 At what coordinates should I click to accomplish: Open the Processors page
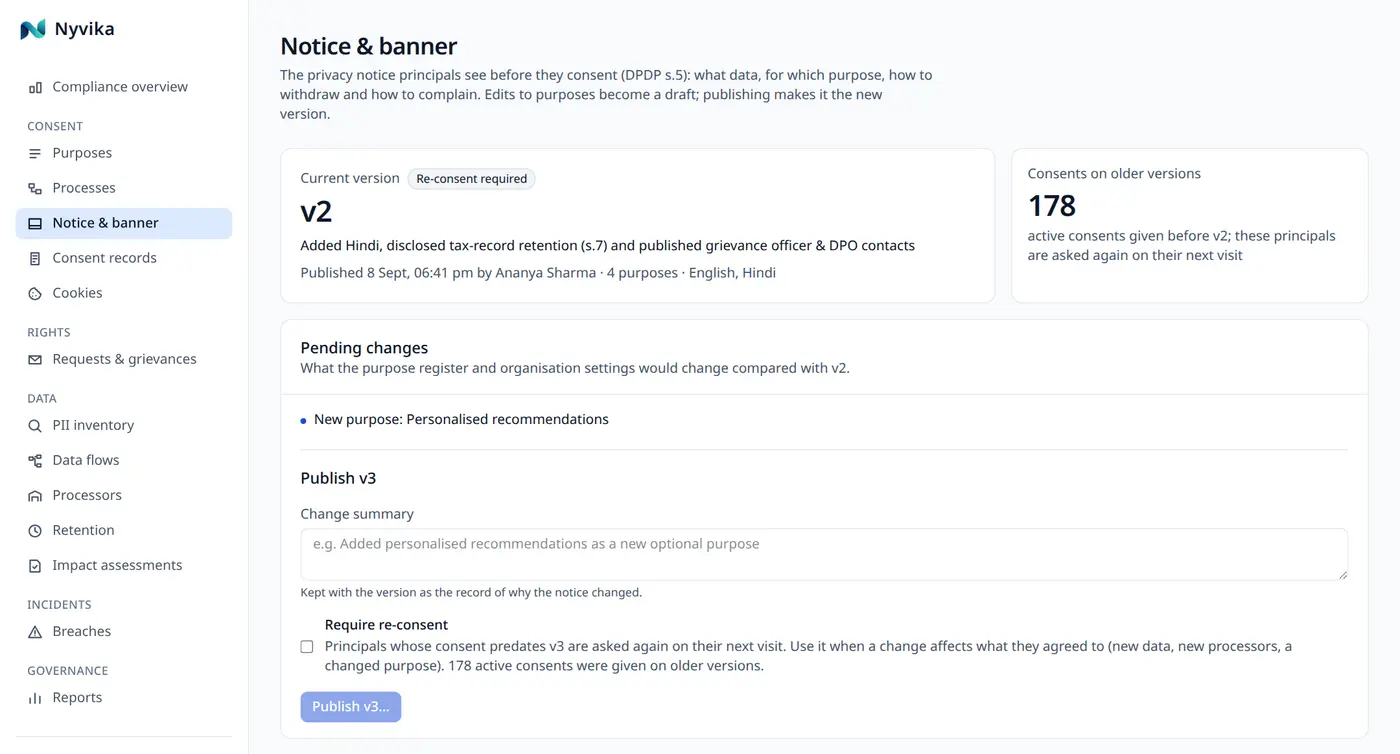tap(124, 495)
